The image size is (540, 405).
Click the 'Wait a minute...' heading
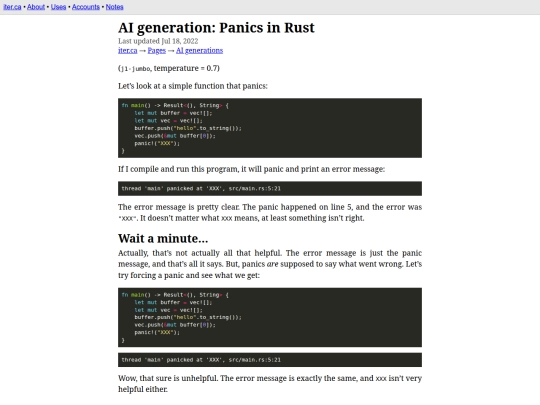click(x=163, y=238)
